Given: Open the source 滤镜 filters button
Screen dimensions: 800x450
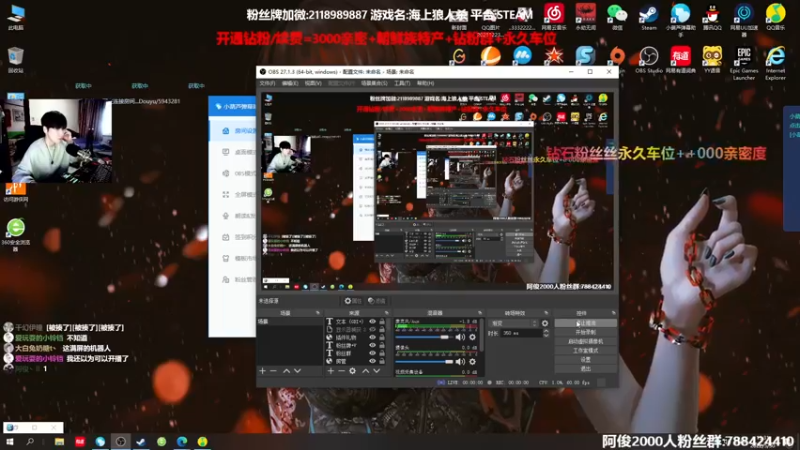Looking at the screenshot, I should point(377,301).
